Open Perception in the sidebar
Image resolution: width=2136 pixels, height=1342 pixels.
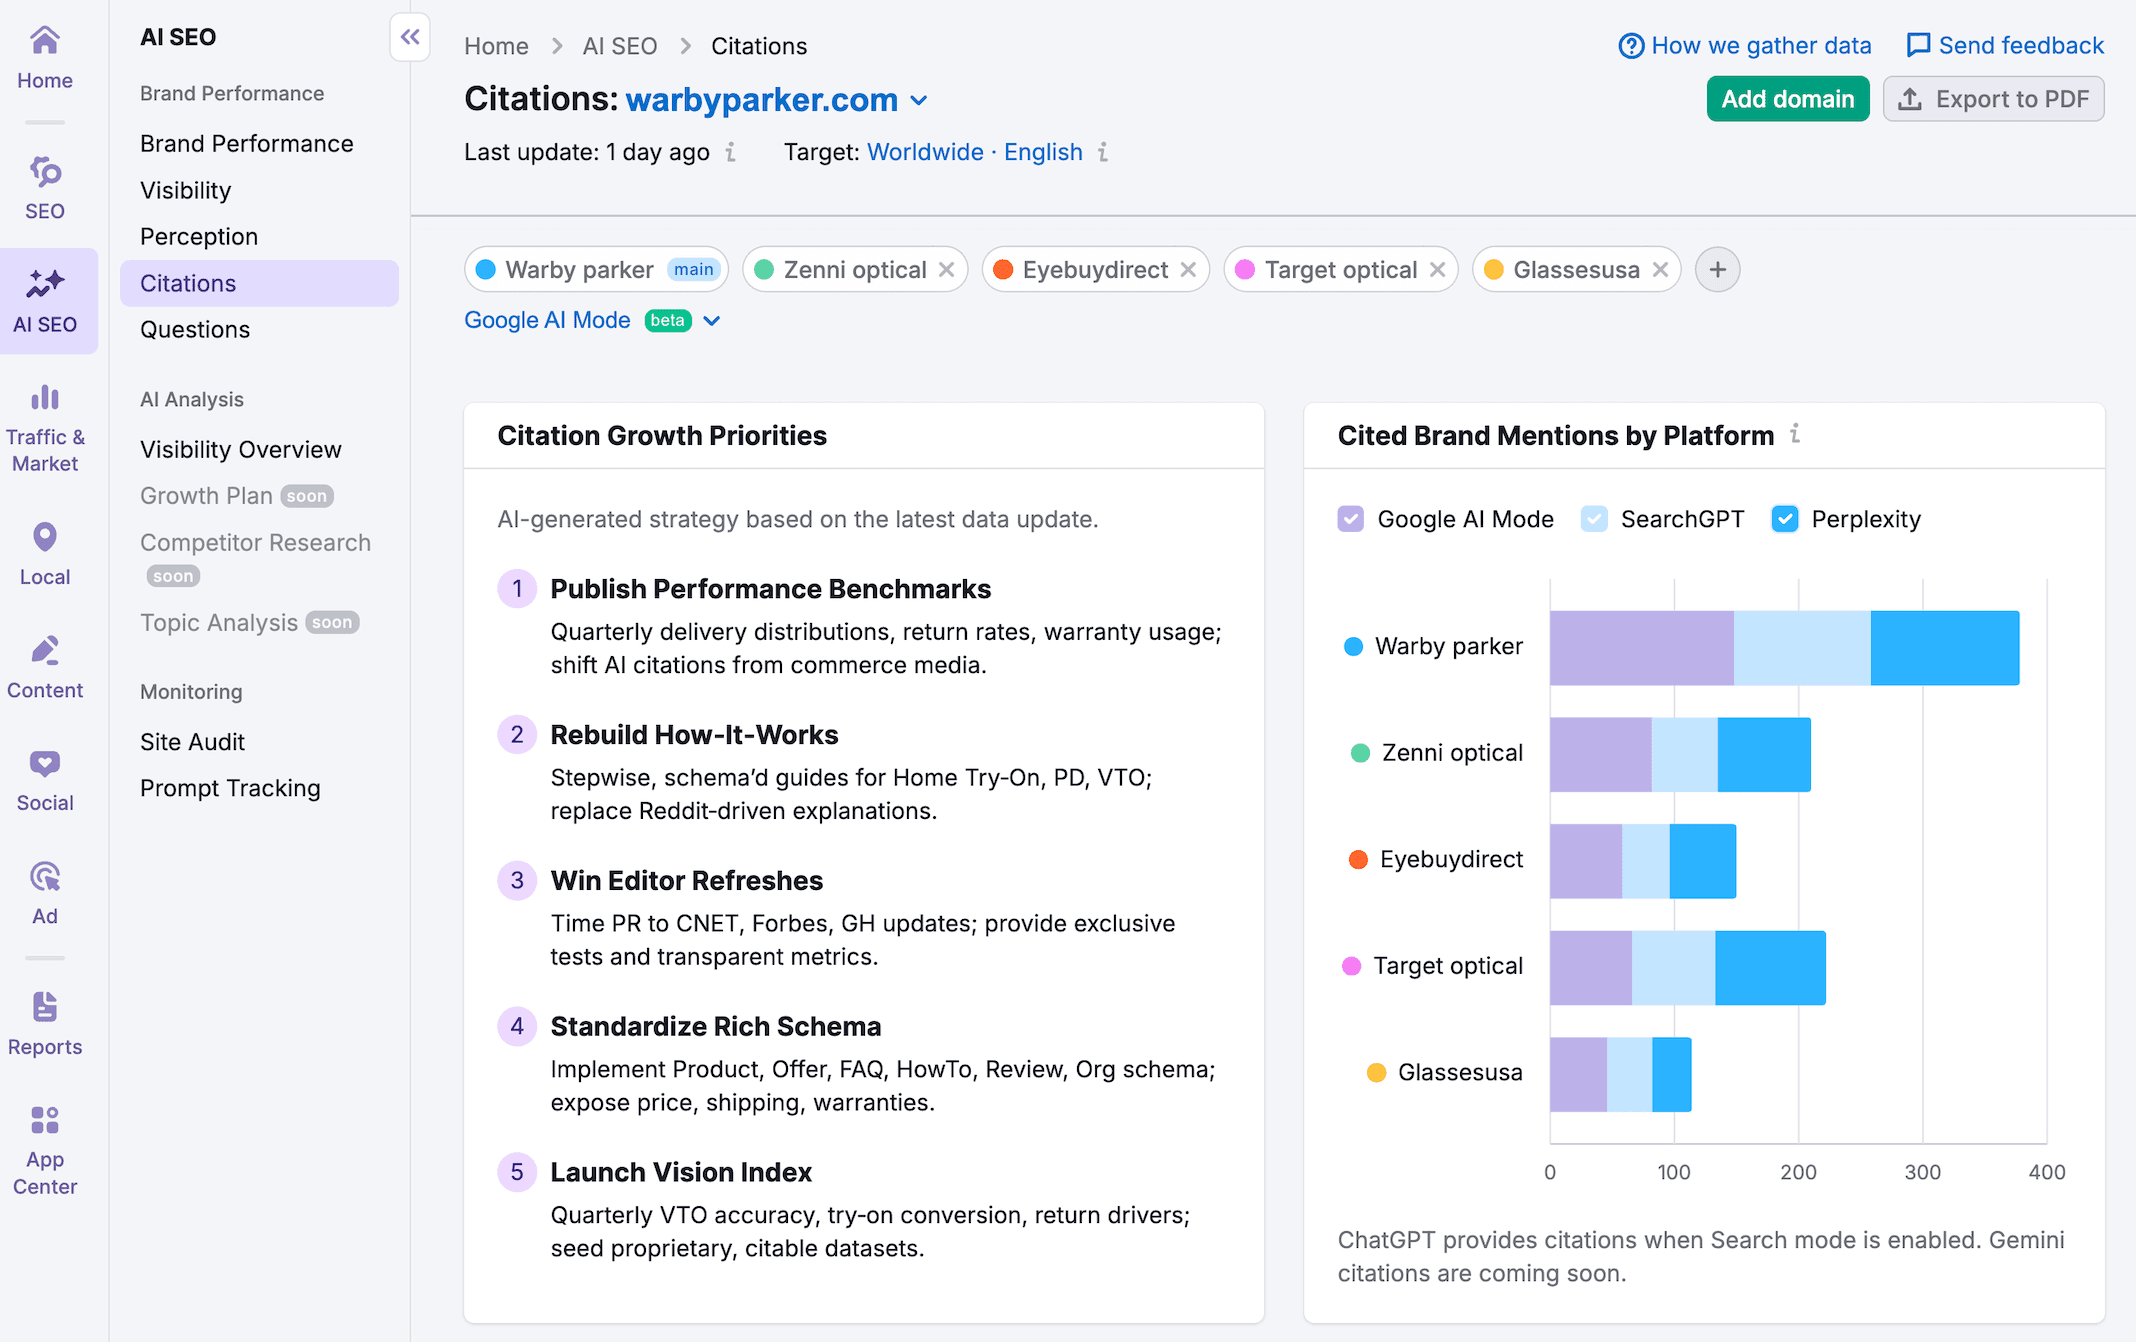[x=199, y=237]
